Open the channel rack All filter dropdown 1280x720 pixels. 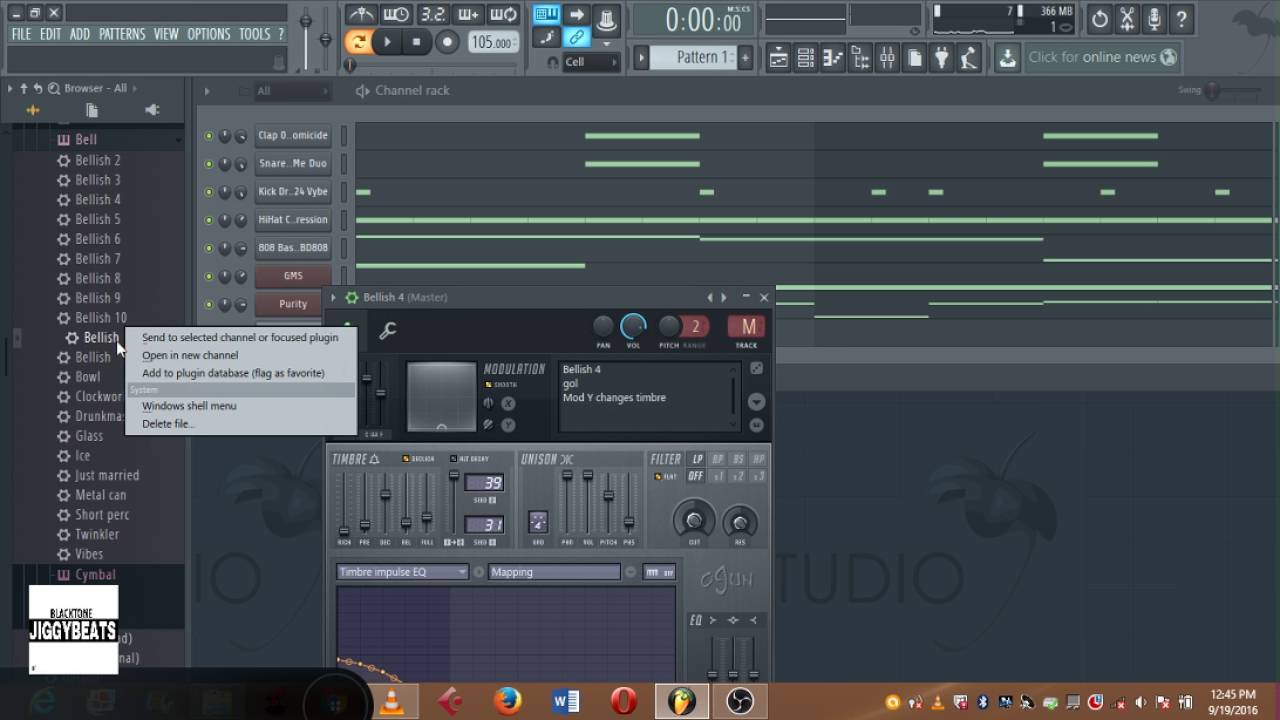(291, 91)
